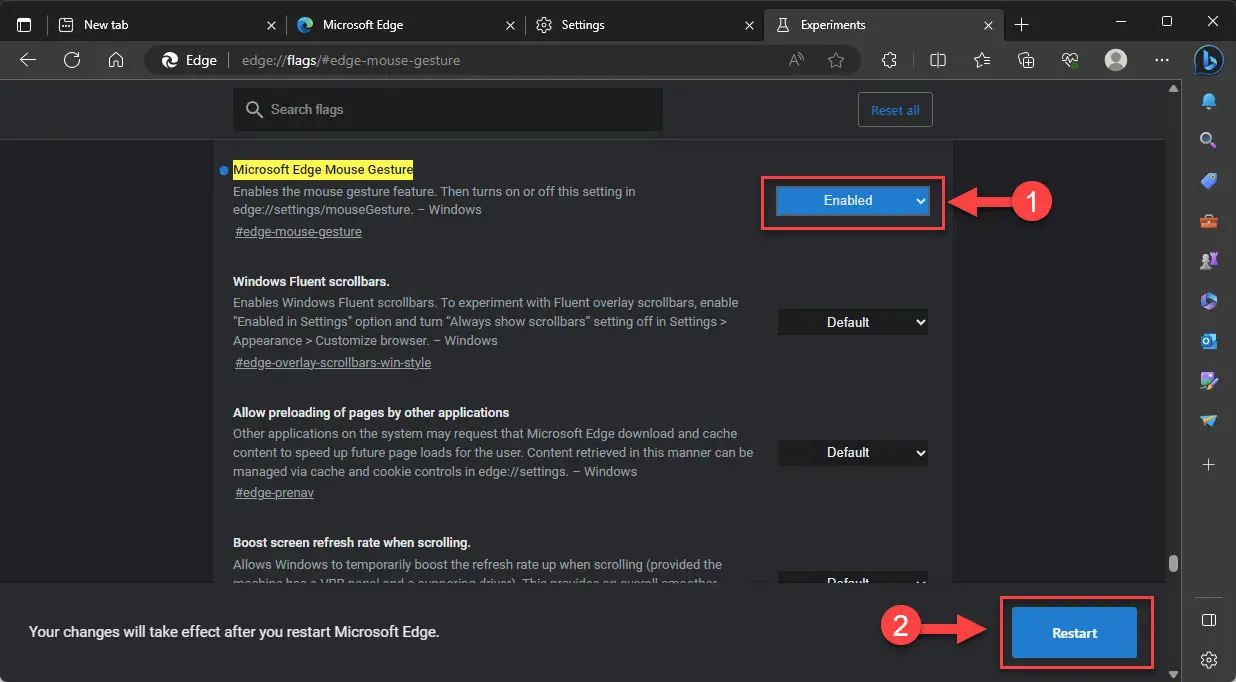Add a sidebar app with plus icon
The image size is (1236, 682).
(1209, 465)
